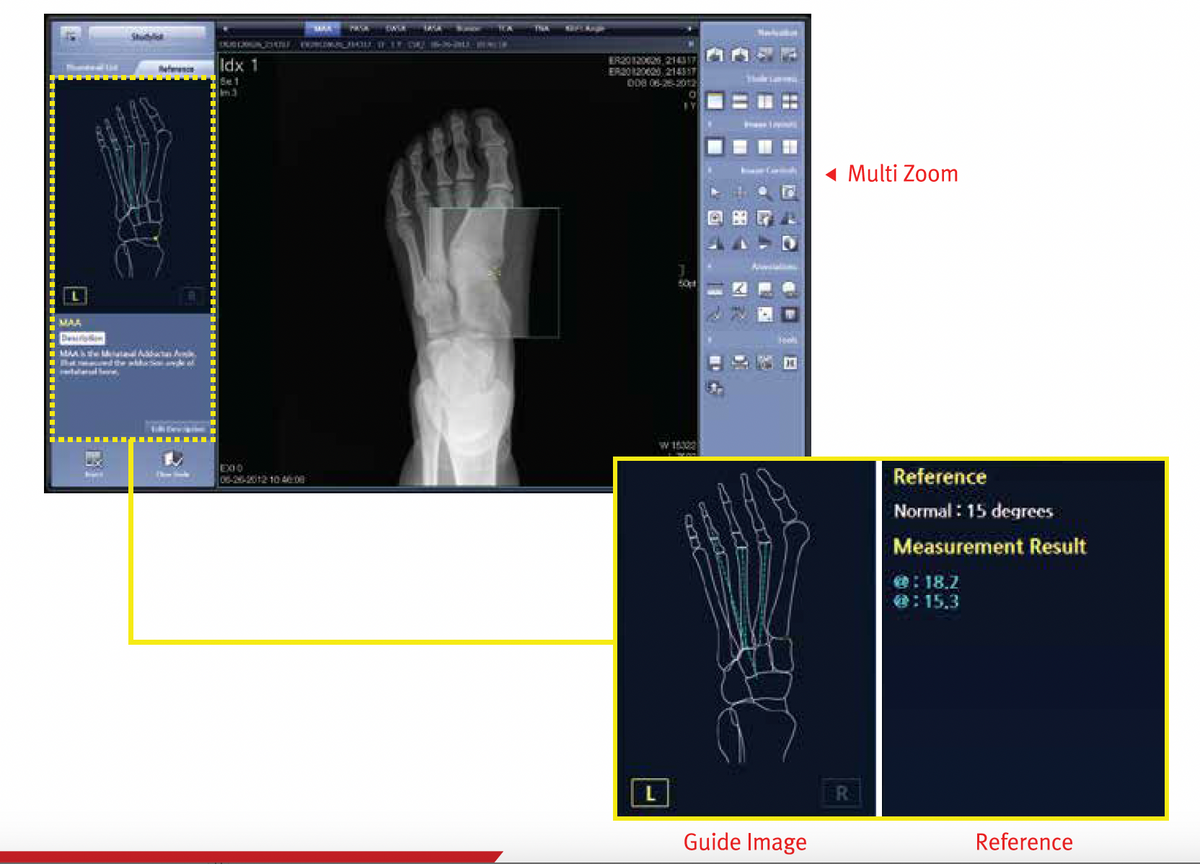Select the single-image layout swatch under Image Layouts
1200x864 pixels.
pyautogui.click(x=714, y=146)
